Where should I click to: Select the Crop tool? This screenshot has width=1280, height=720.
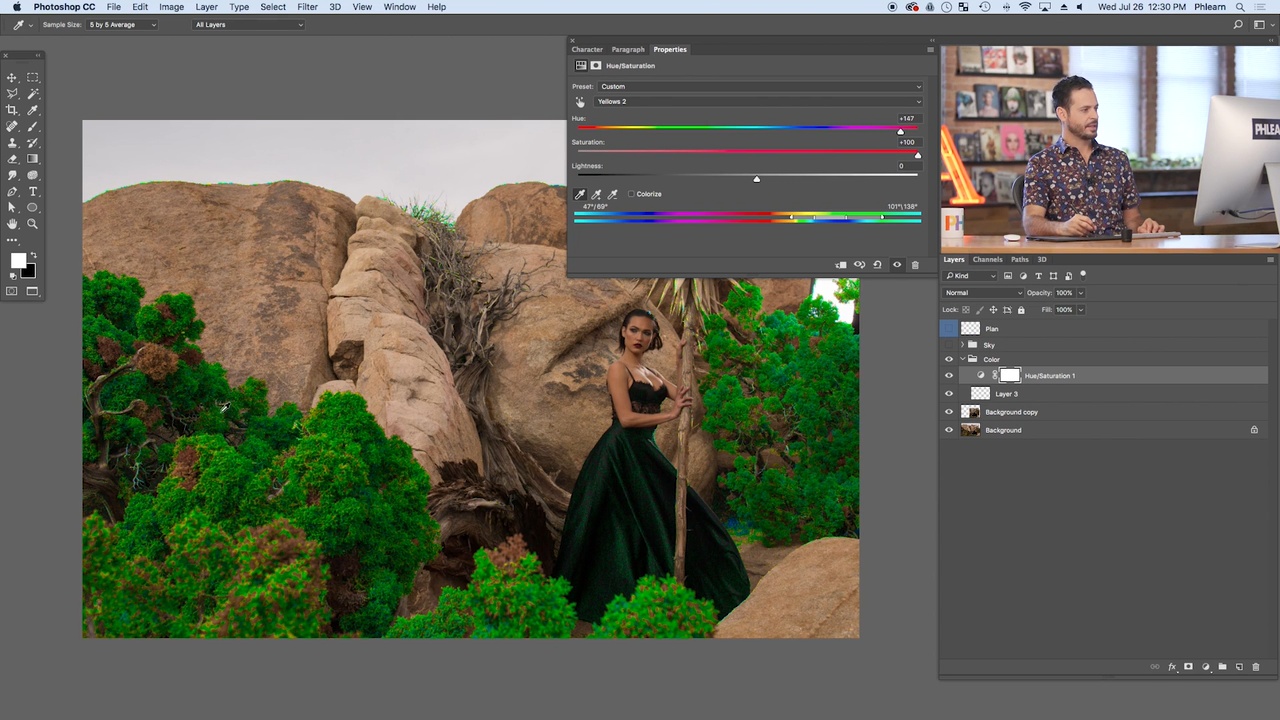(x=12, y=110)
